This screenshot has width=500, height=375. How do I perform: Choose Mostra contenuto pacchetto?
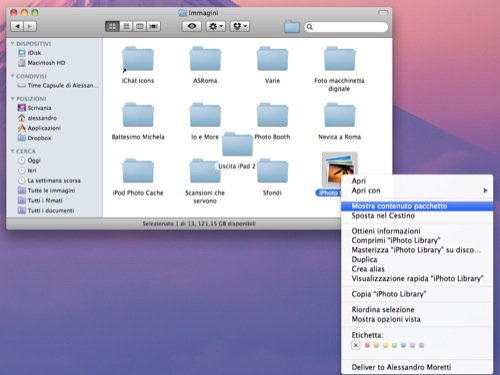(417, 206)
